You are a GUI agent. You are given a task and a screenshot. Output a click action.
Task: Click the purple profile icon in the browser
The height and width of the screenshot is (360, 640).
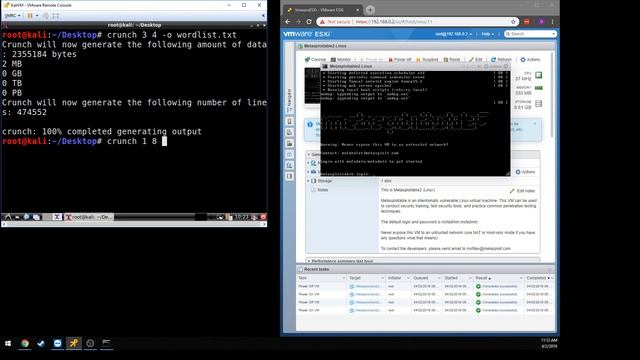click(541, 22)
